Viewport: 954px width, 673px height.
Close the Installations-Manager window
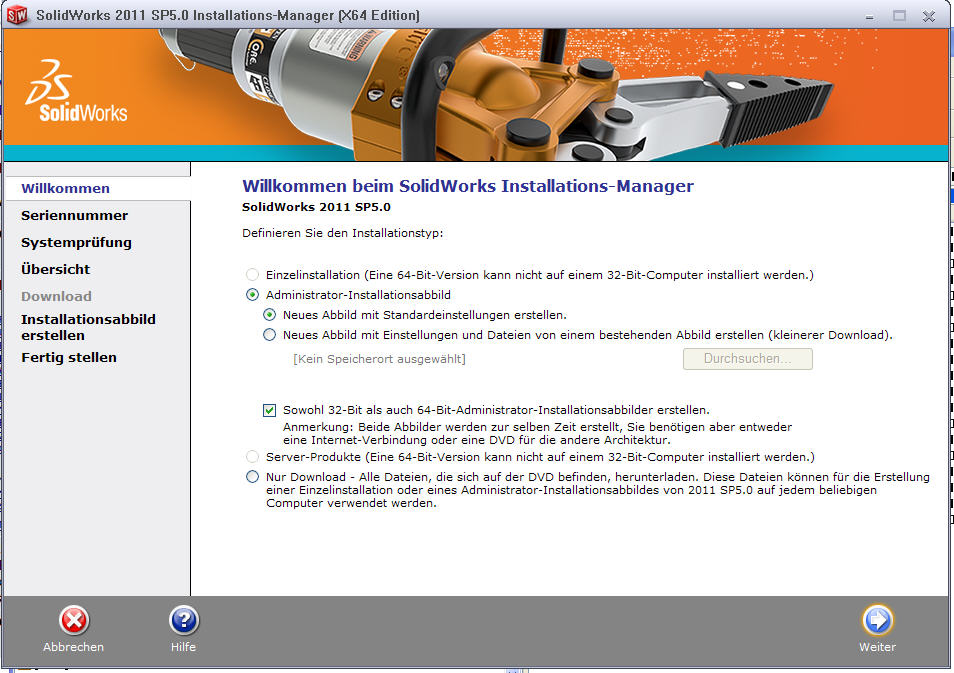[929, 16]
